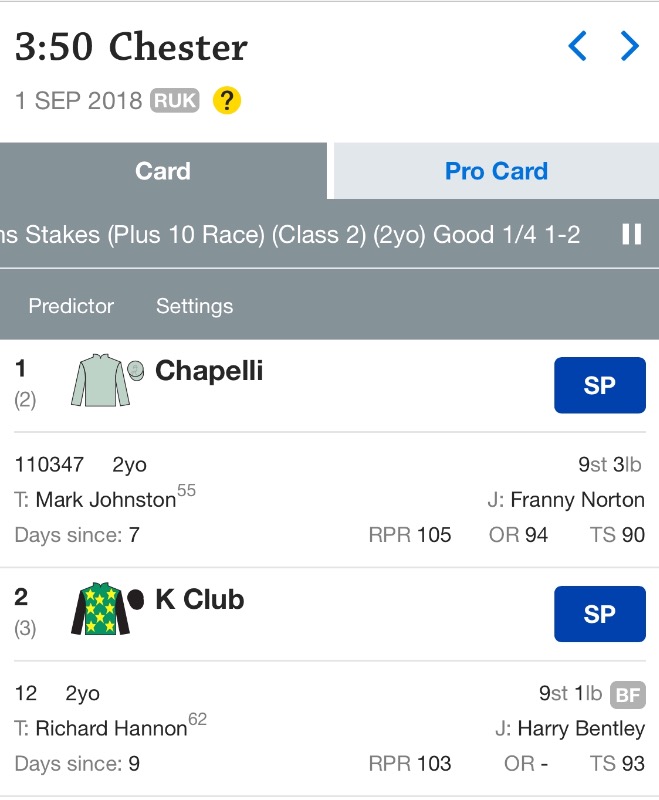Select SP odds button for K Club
The width and height of the screenshot is (659, 800).
tap(599, 613)
